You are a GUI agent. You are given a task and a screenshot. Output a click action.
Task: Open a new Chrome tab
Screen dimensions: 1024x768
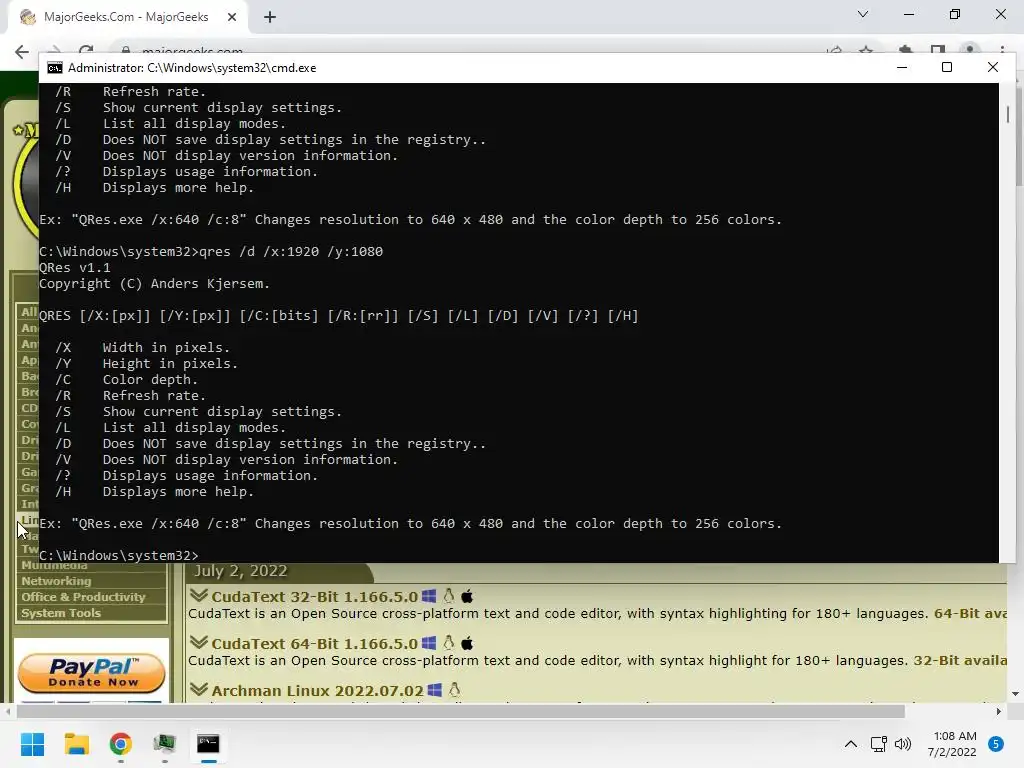point(270,17)
